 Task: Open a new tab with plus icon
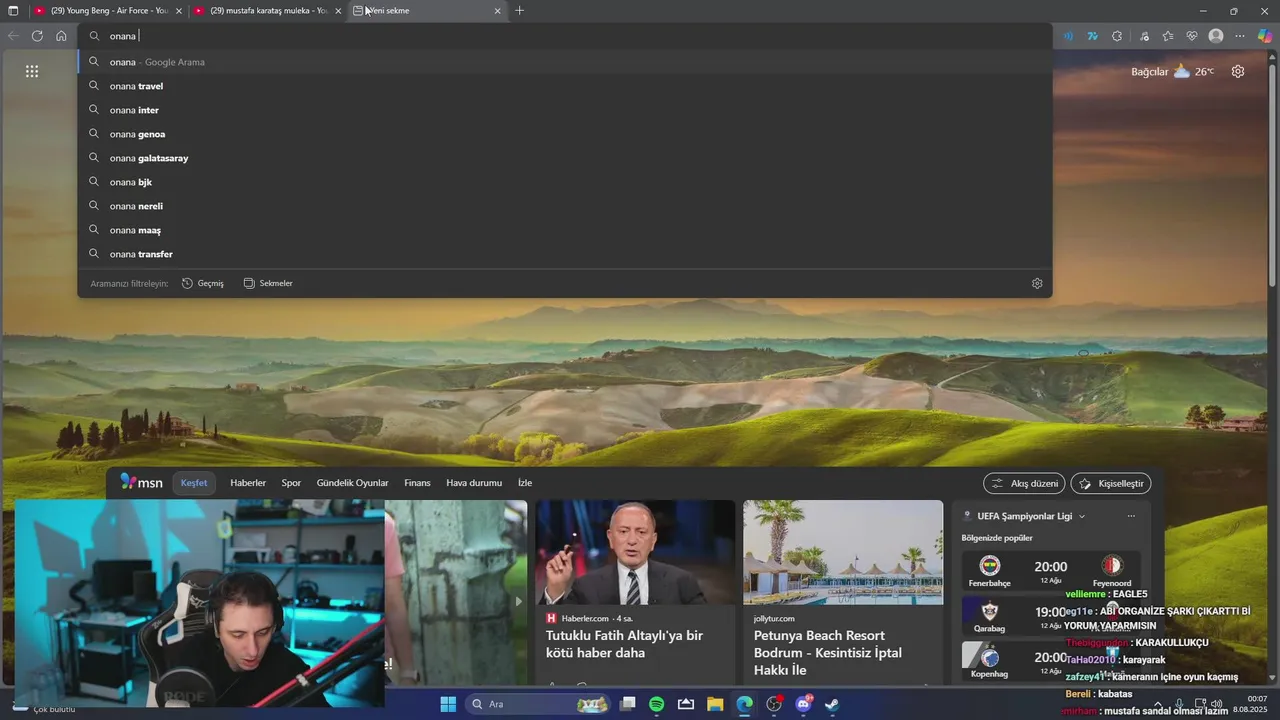click(519, 11)
